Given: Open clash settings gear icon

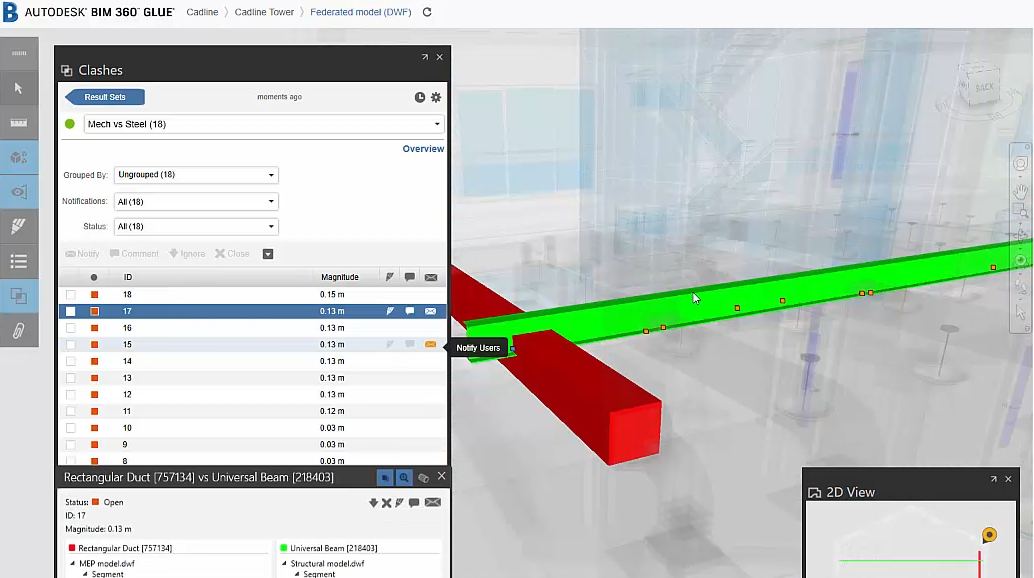Looking at the screenshot, I should pos(436,98).
